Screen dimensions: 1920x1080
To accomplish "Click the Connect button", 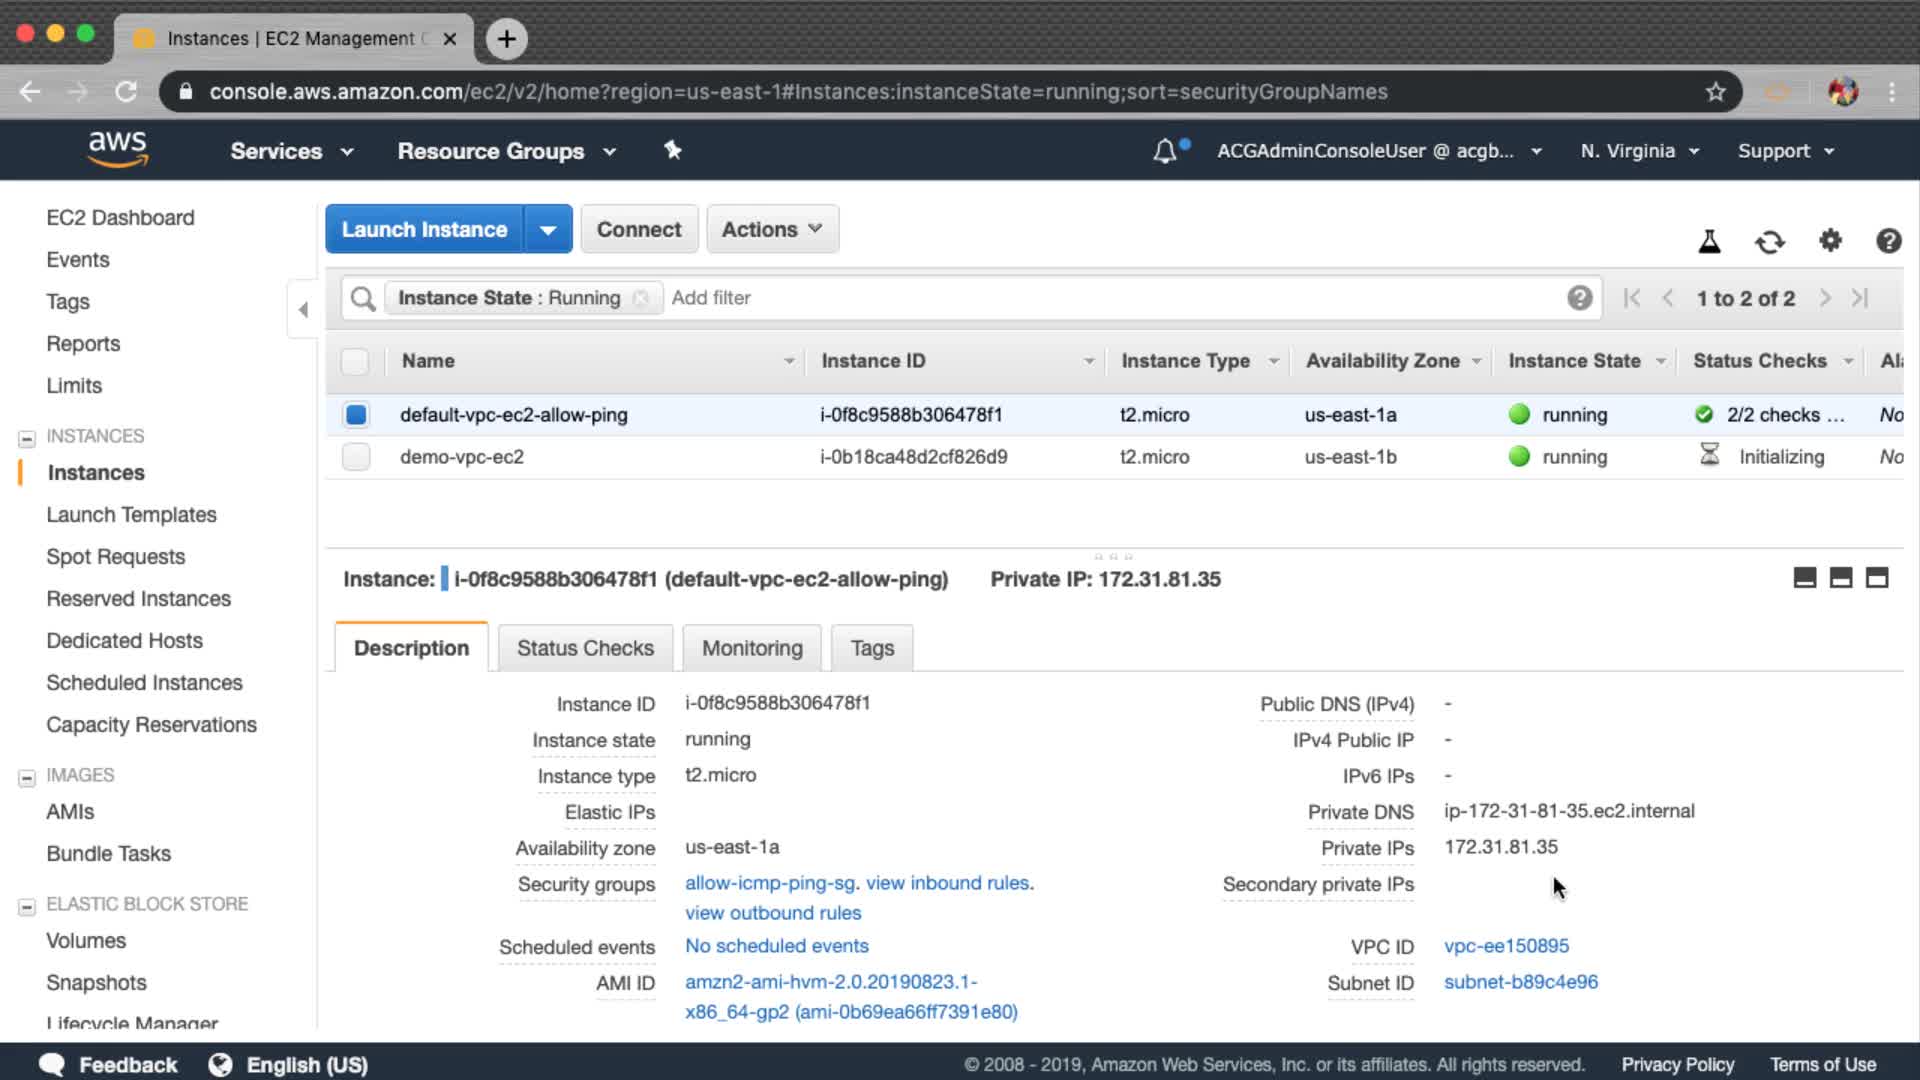I will click(x=639, y=230).
